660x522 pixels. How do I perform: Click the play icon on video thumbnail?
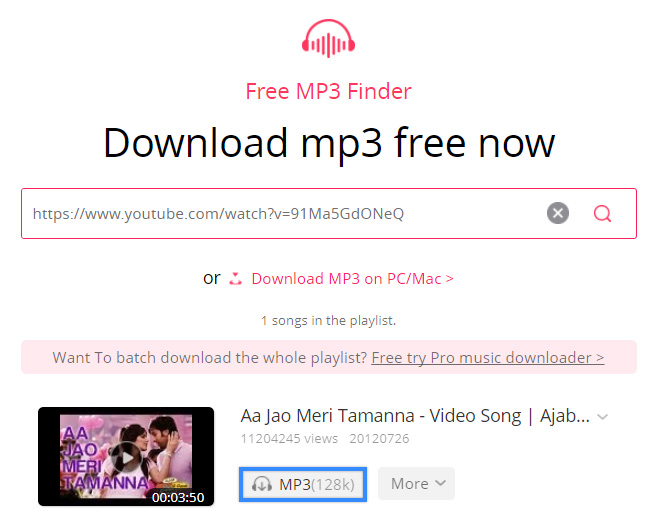126,458
